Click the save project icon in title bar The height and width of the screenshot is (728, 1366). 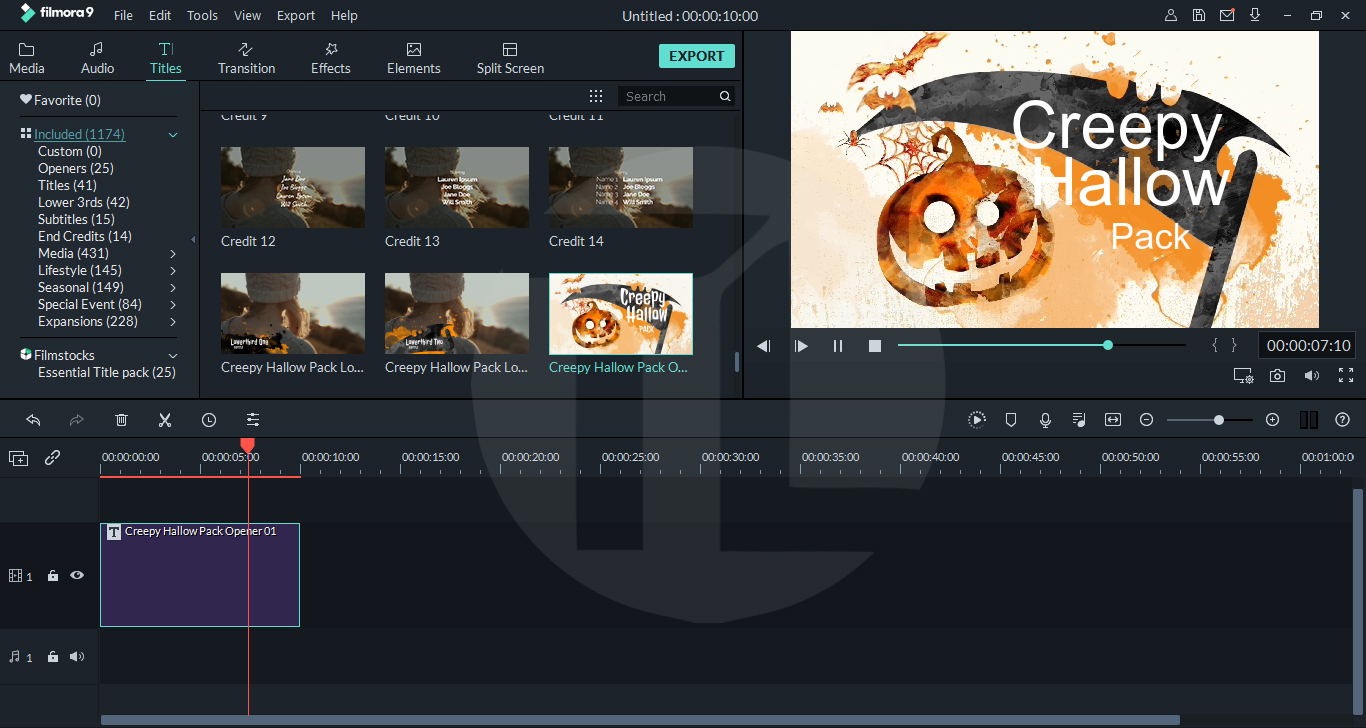(x=1199, y=15)
